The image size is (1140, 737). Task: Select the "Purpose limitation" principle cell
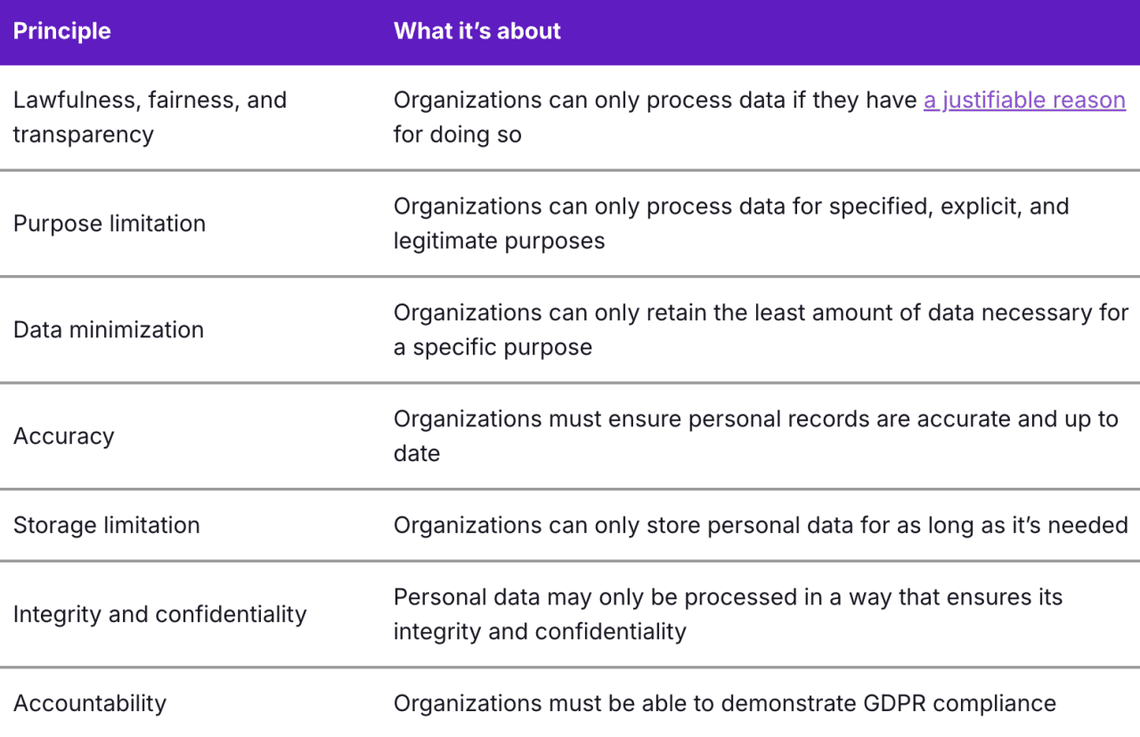point(109,223)
